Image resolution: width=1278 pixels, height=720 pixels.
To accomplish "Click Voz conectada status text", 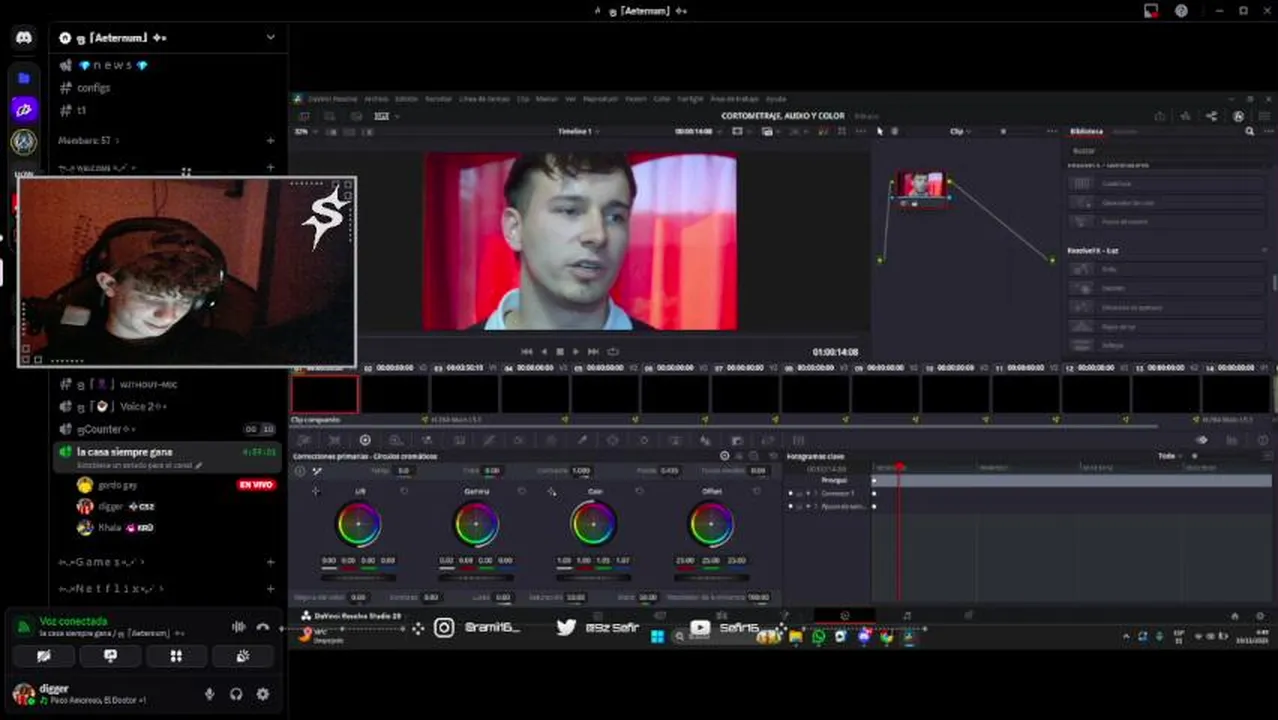I will pyautogui.click(x=73, y=621).
